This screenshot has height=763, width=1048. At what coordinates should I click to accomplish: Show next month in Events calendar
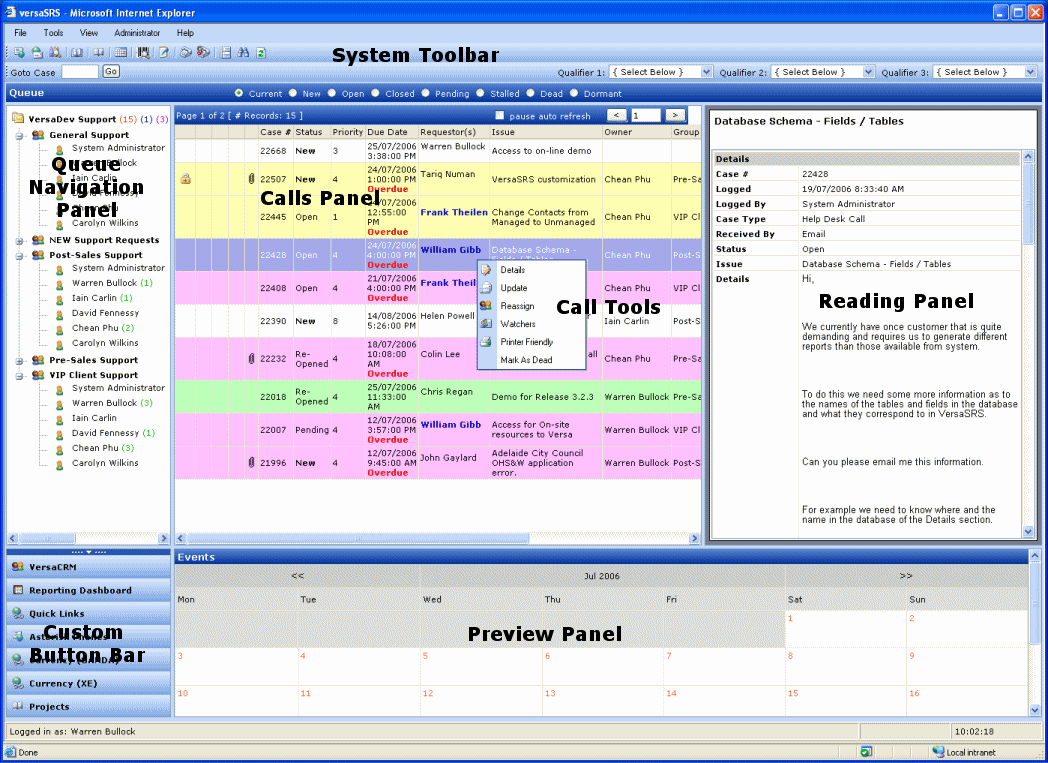[906, 575]
